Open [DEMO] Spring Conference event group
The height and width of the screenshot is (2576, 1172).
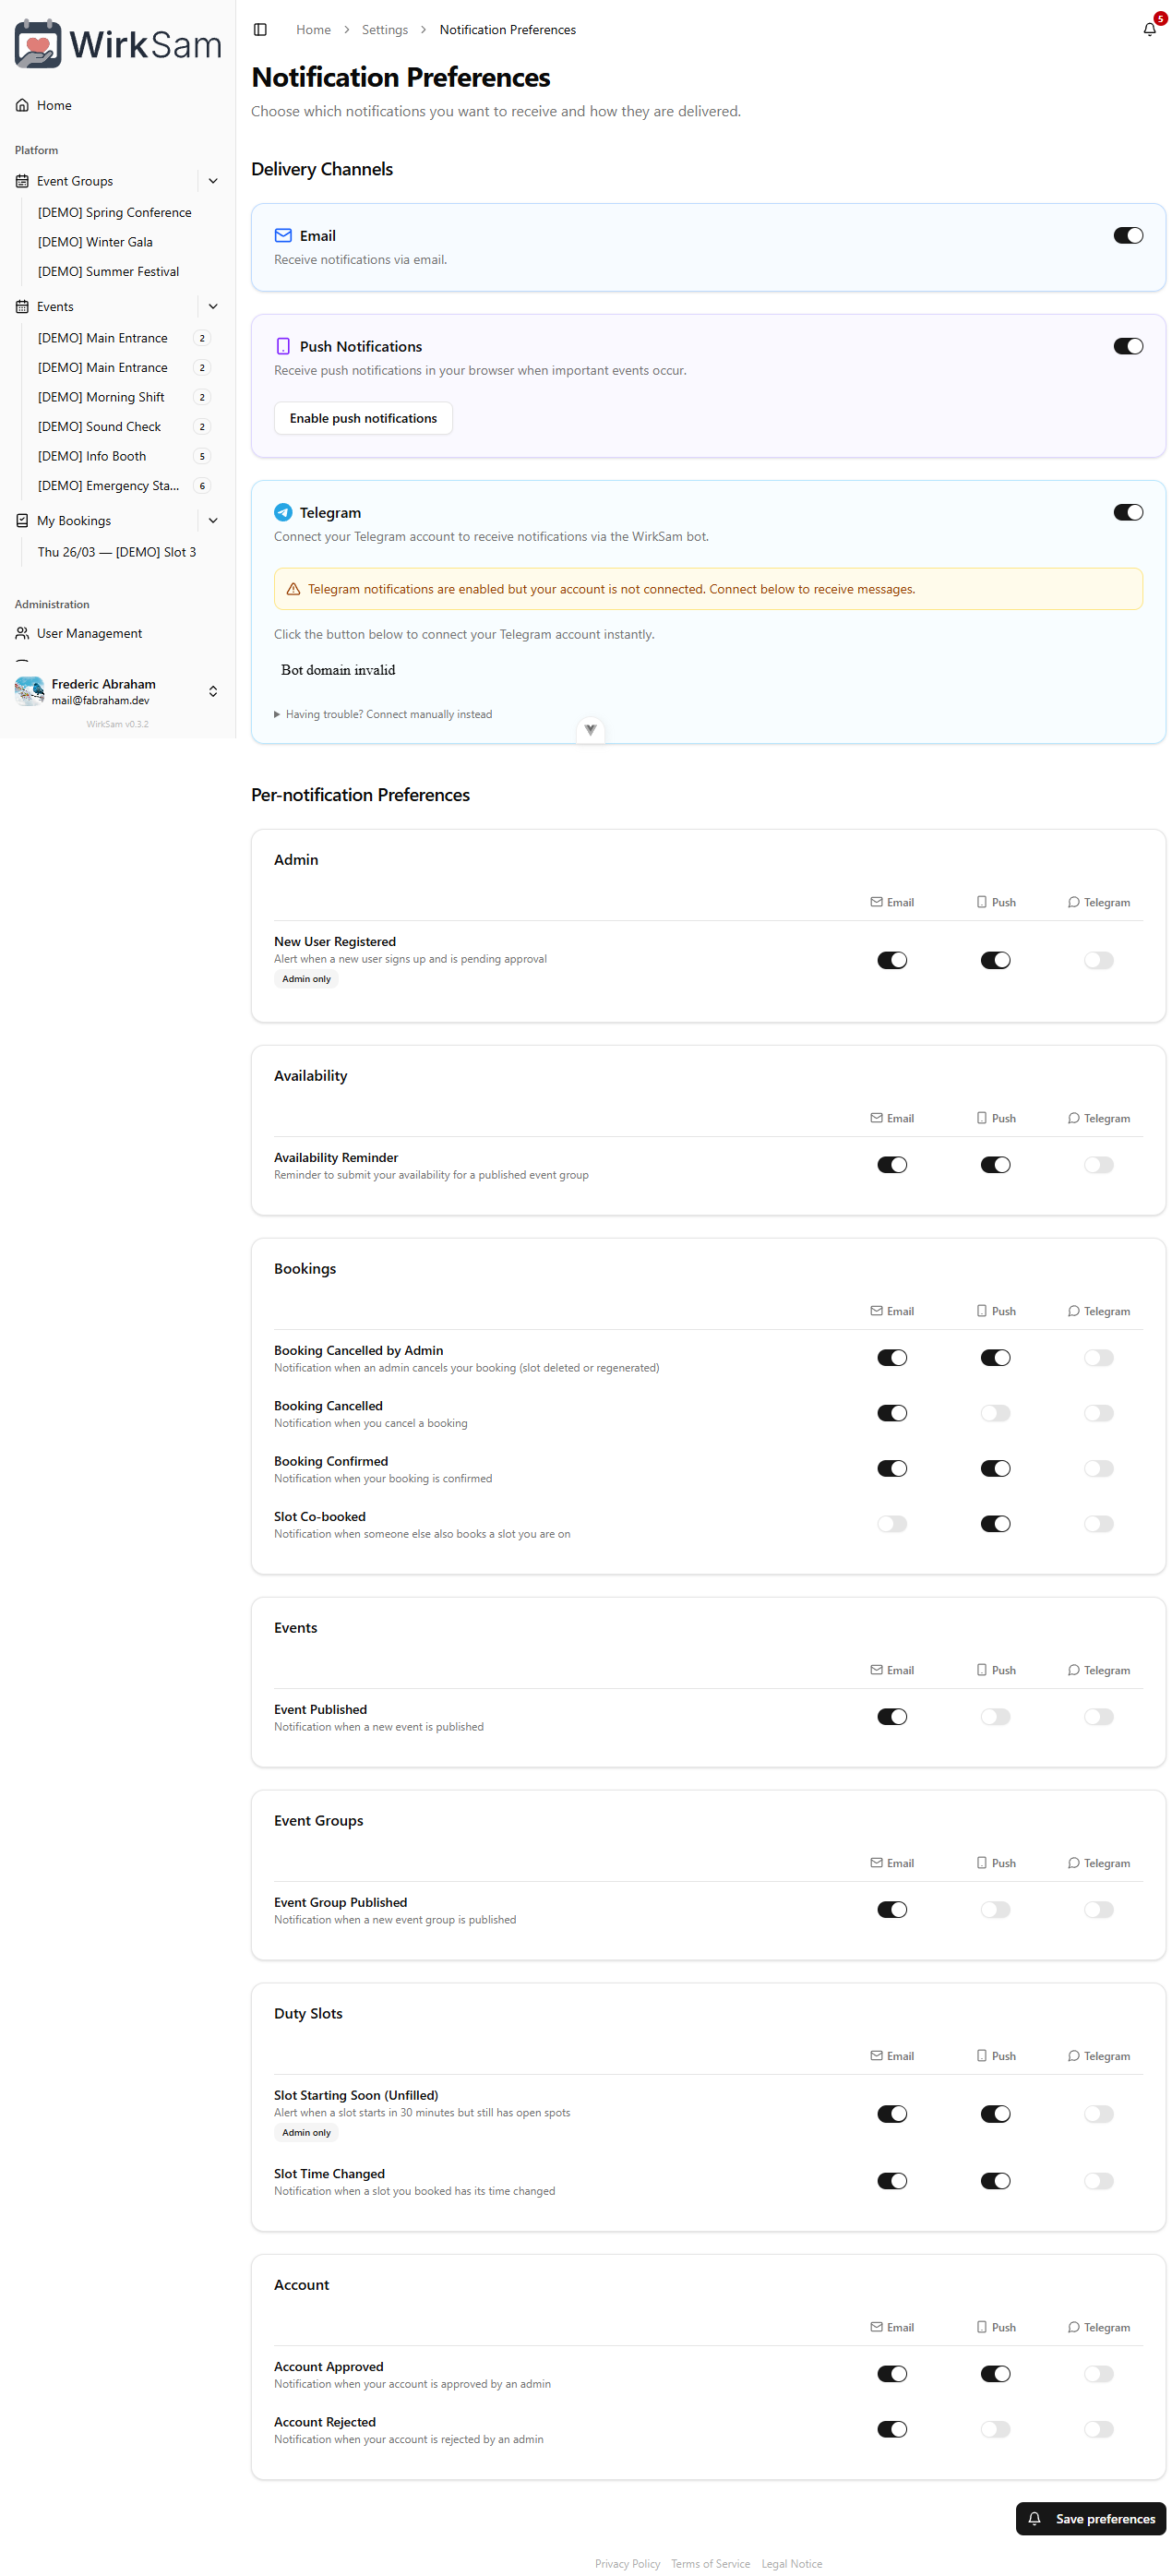[115, 213]
